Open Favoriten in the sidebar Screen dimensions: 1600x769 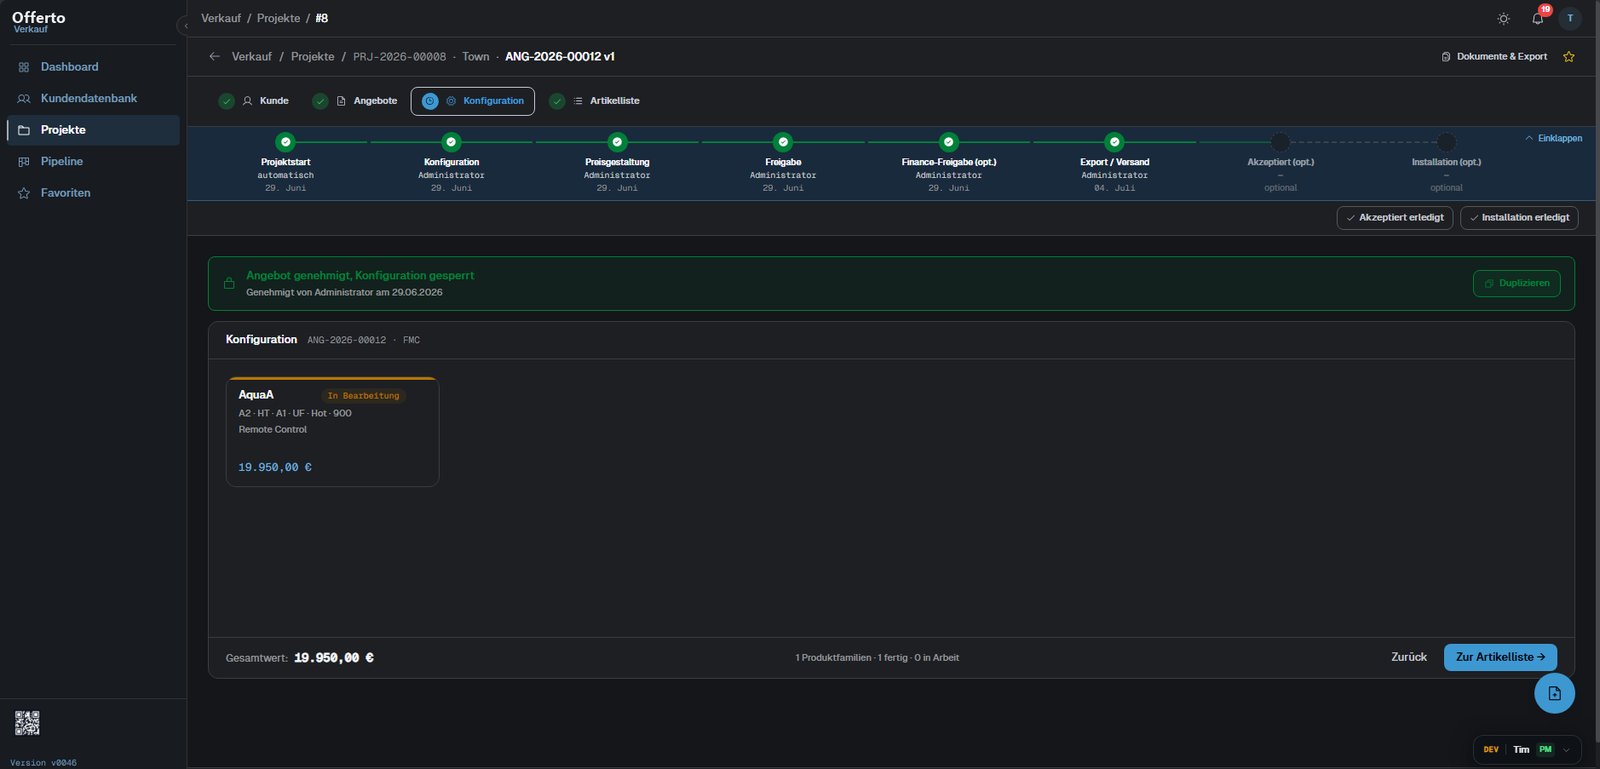93,193
